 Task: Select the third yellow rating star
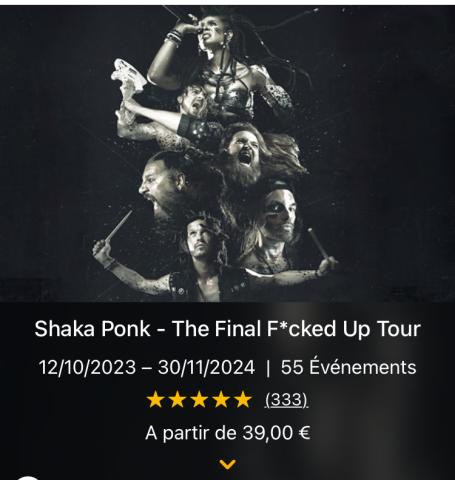click(199, 400)
